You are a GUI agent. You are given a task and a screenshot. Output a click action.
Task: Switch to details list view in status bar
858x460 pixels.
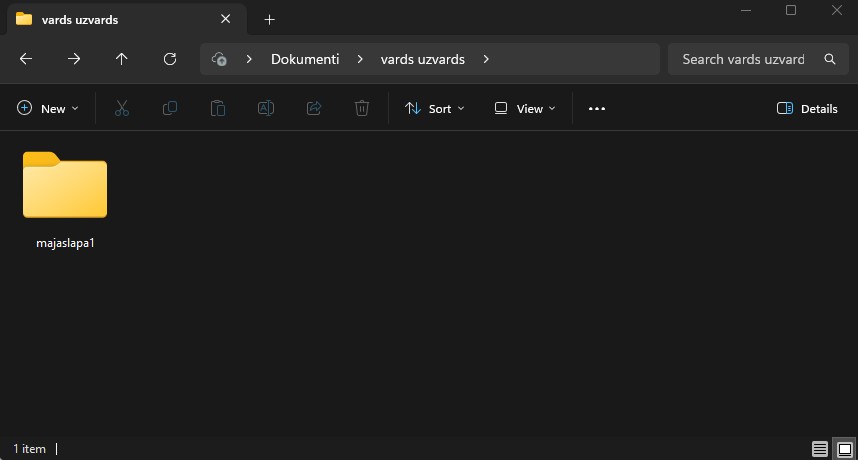(820, 449)
